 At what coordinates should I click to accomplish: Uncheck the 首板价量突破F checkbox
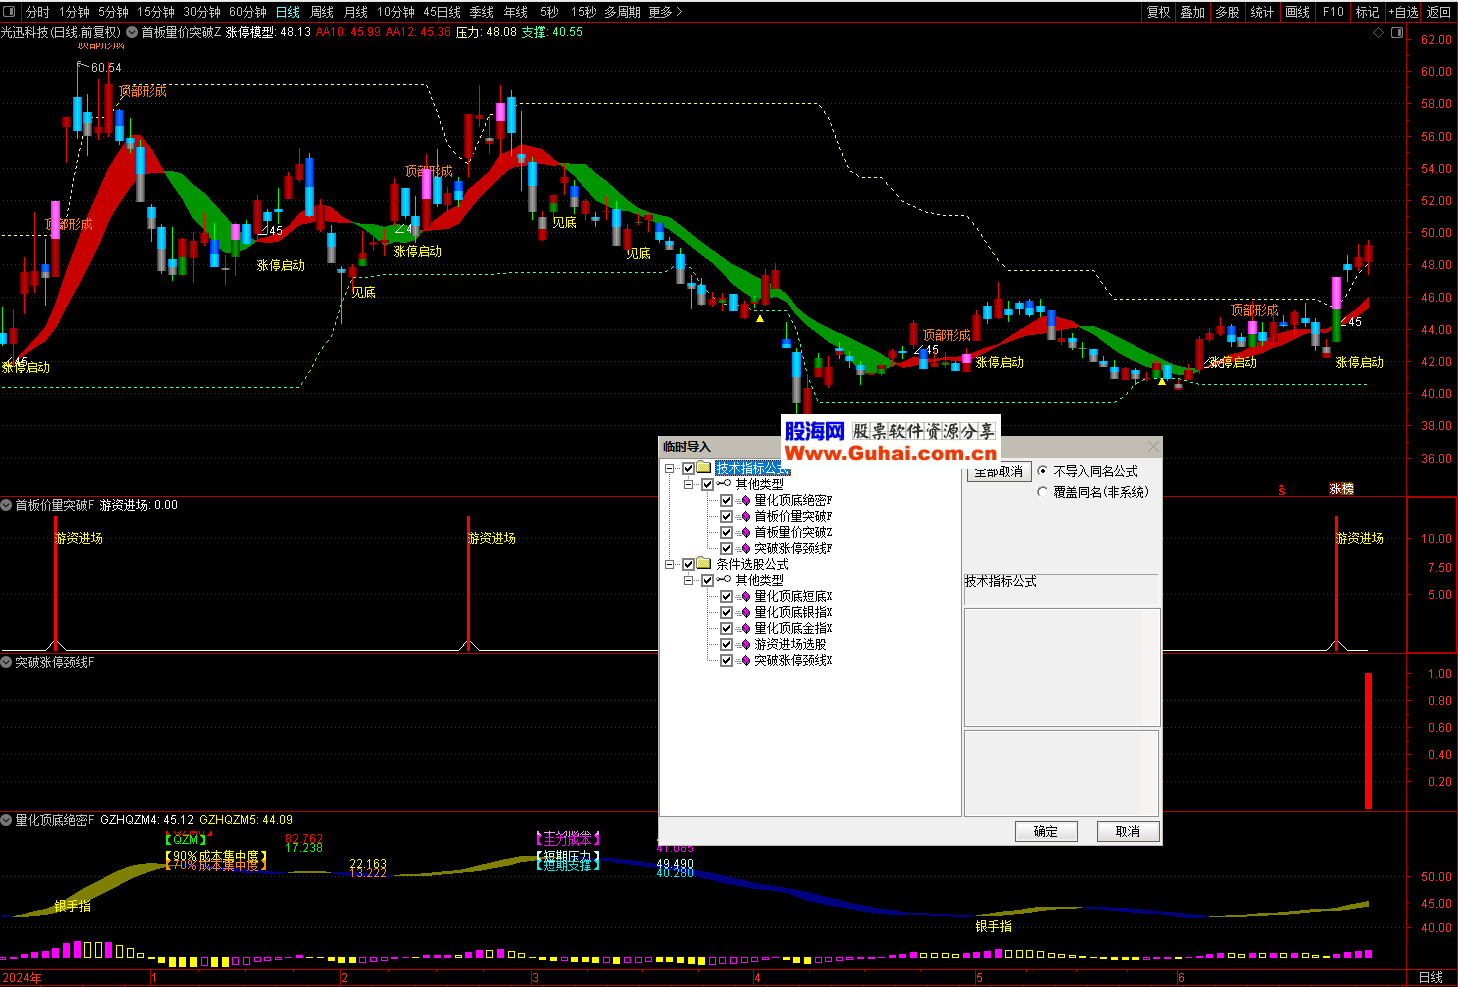pos(726,516)
